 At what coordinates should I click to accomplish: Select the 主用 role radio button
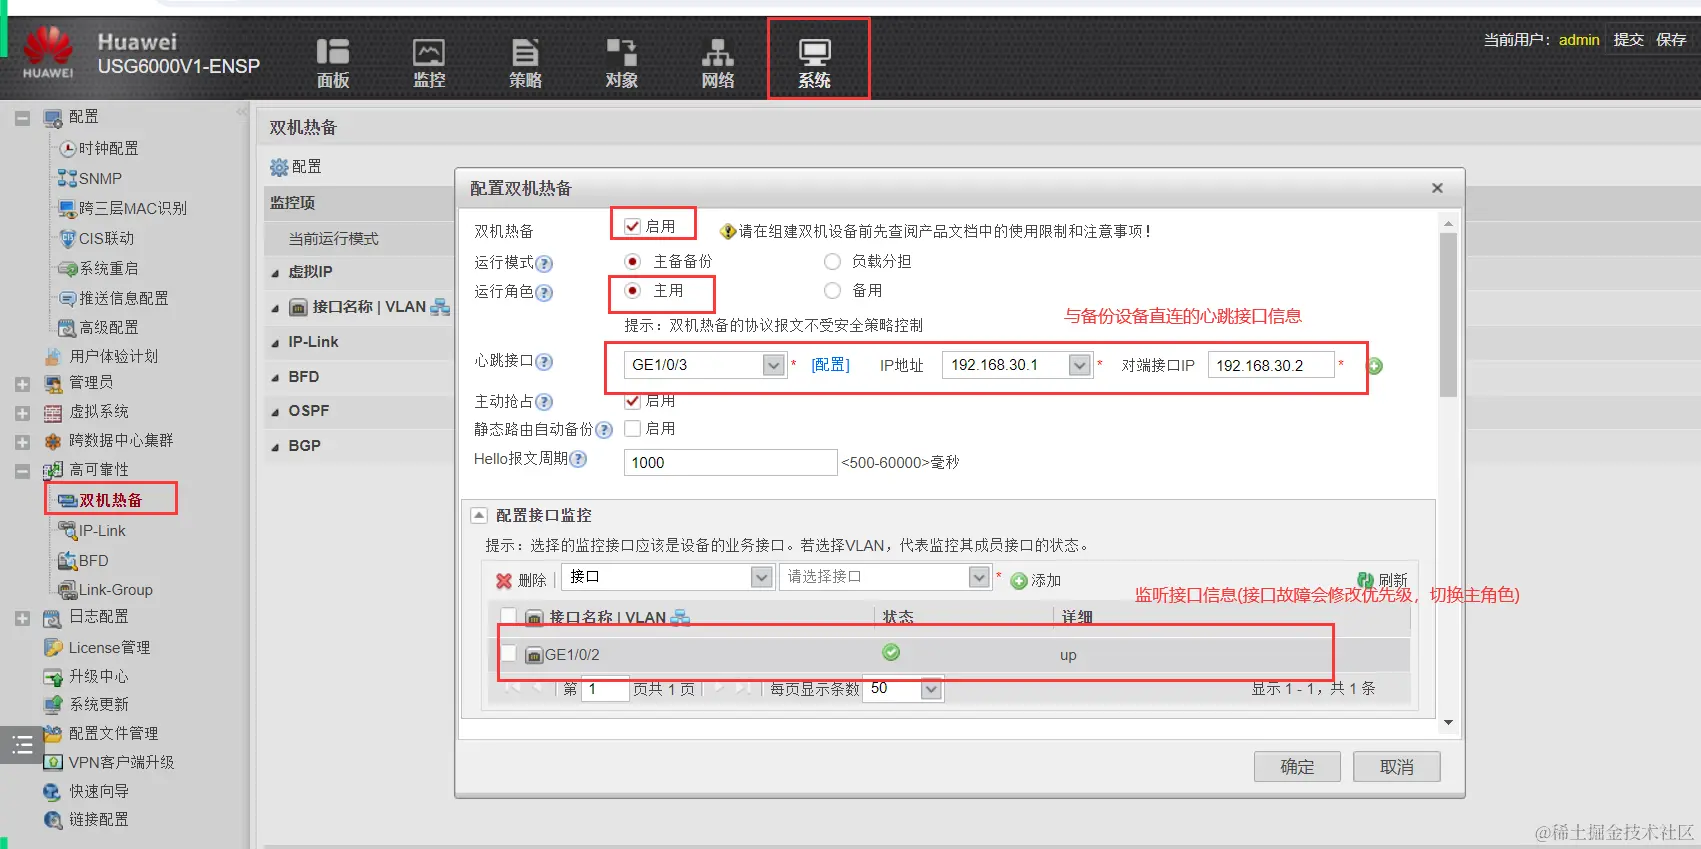(632, 290)
